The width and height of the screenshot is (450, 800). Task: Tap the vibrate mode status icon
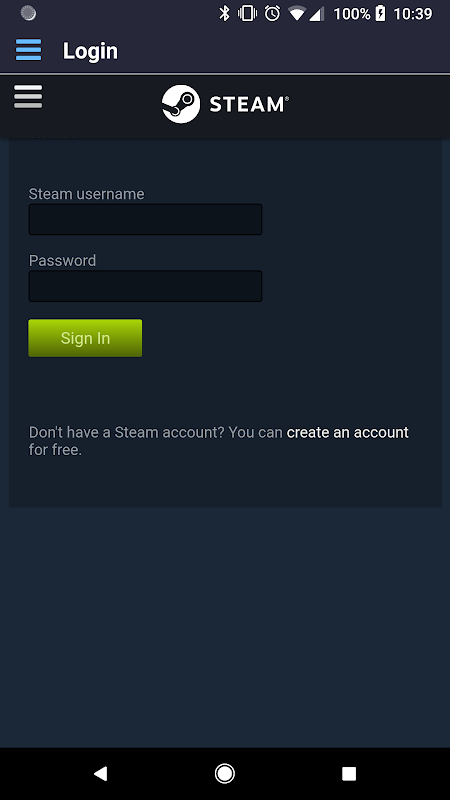[247, 14]
